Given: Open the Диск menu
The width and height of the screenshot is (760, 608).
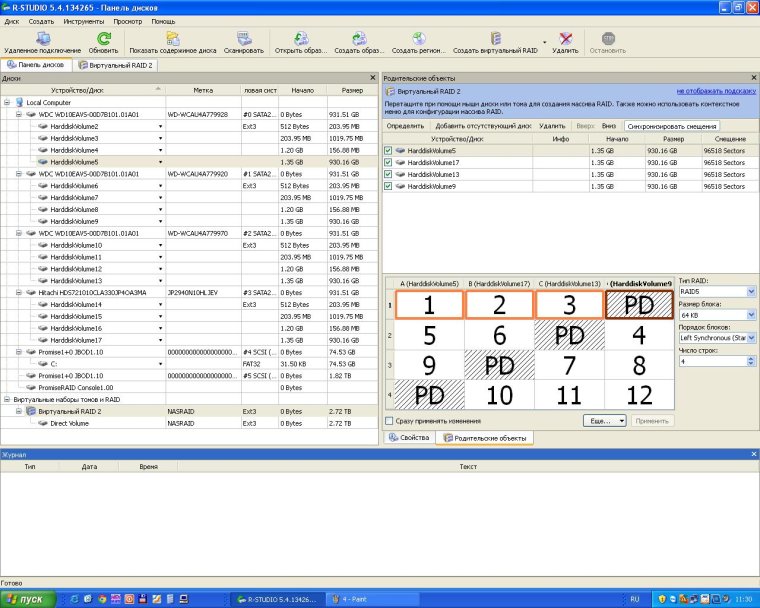Looking at the screenshot, I should pyautogui.click(x=12, y=21).
